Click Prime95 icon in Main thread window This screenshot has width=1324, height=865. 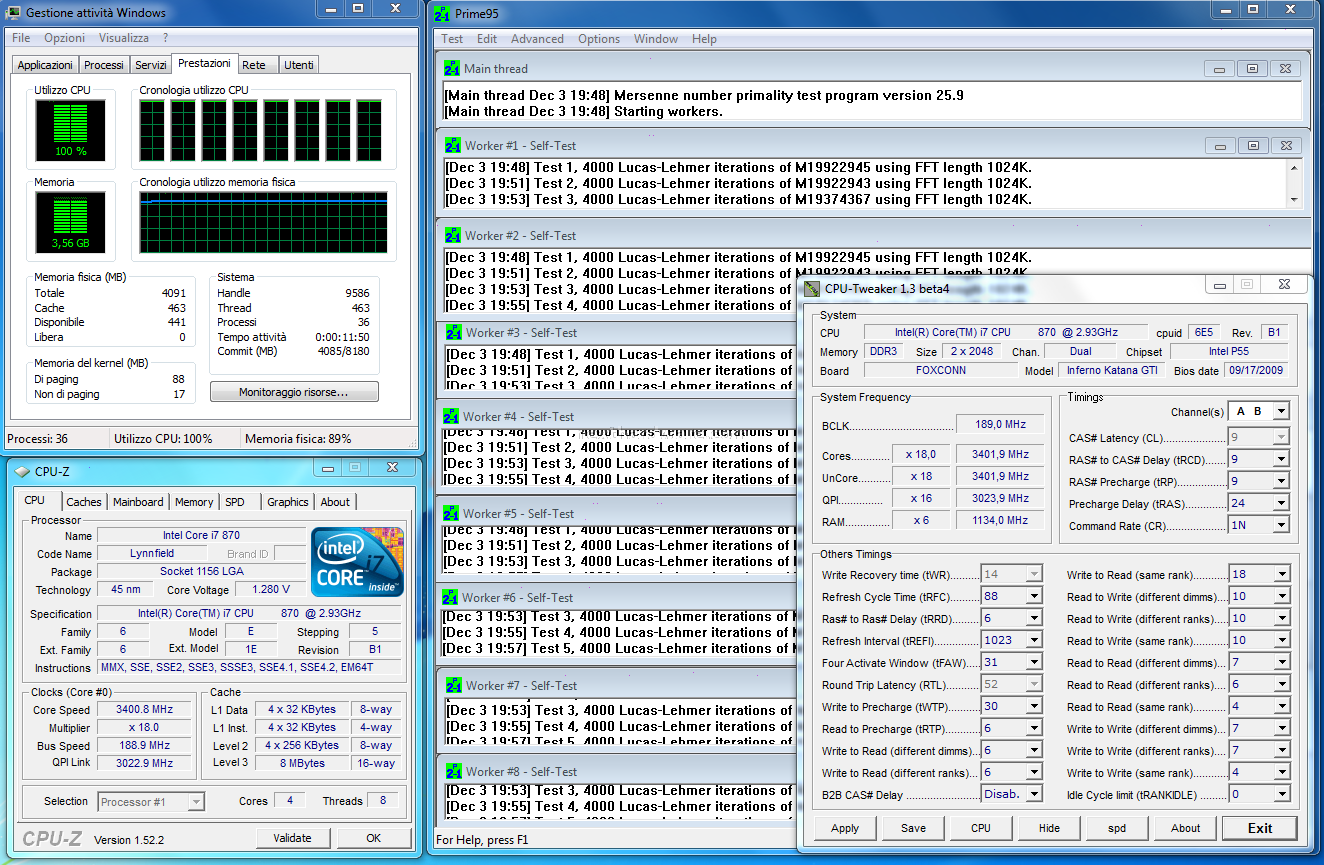tap(452, 69)
